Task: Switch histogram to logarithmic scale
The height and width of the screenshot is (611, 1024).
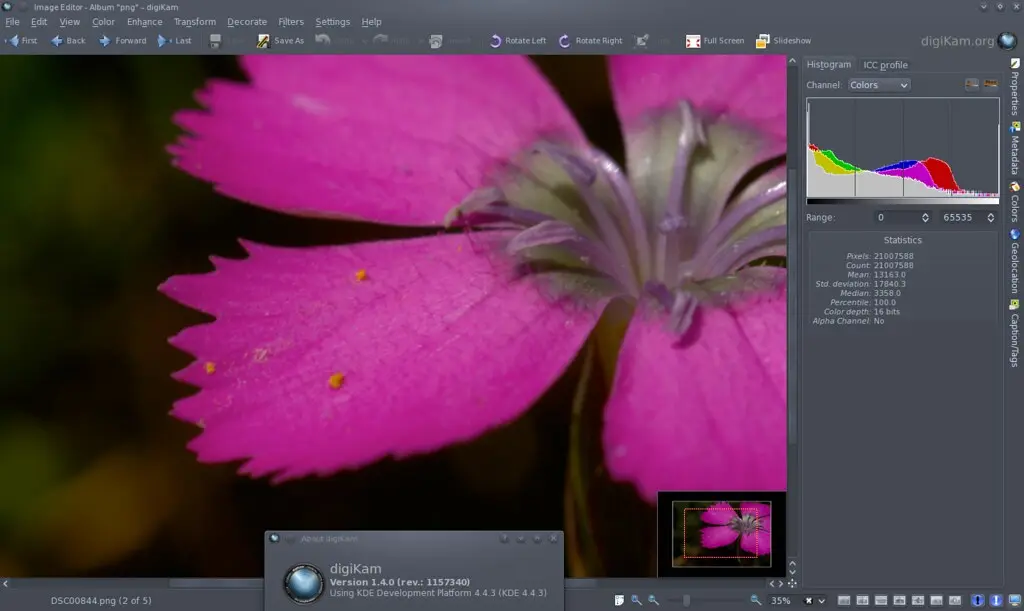Action: 989,84
